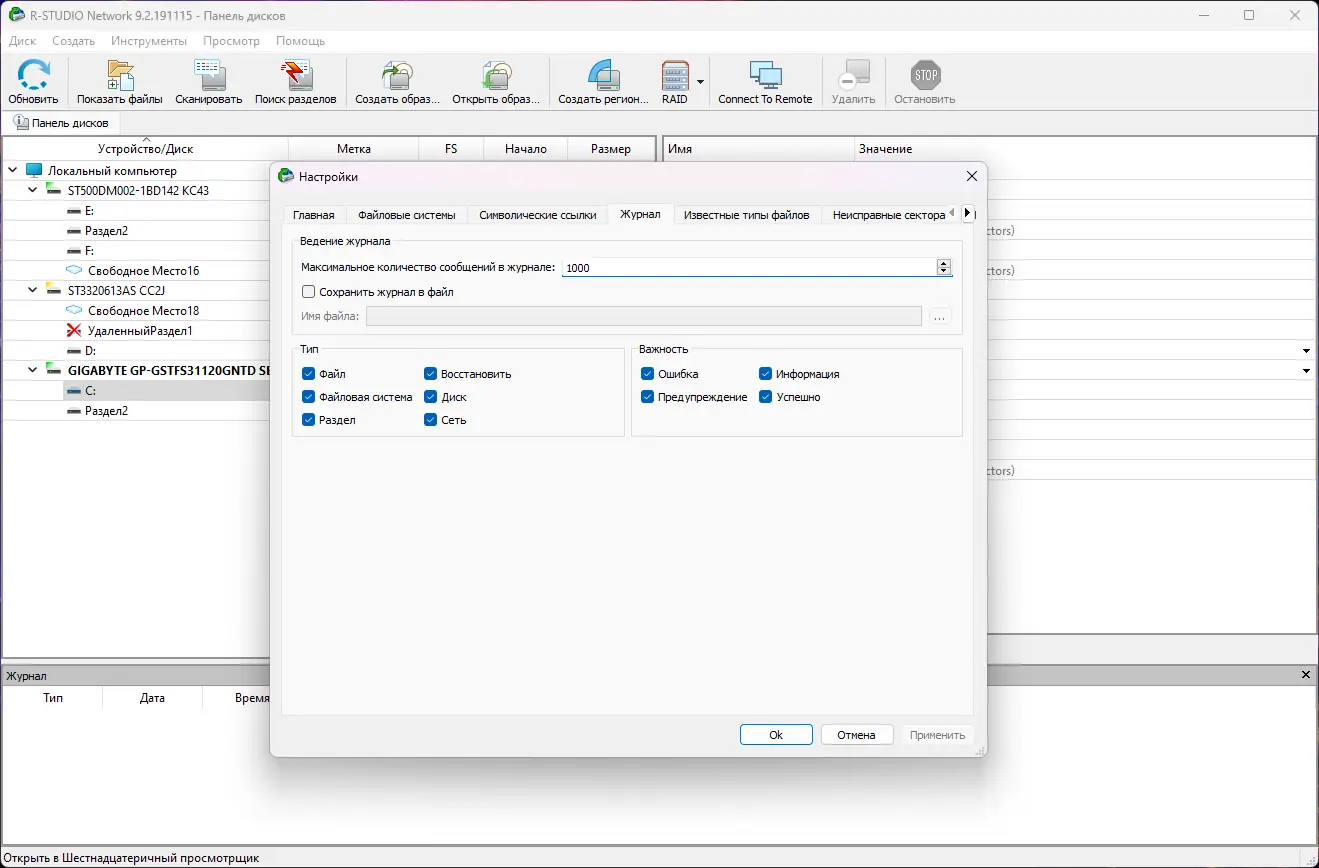
Task: Select the Журнал settings tab
Action: coord(640,214)
